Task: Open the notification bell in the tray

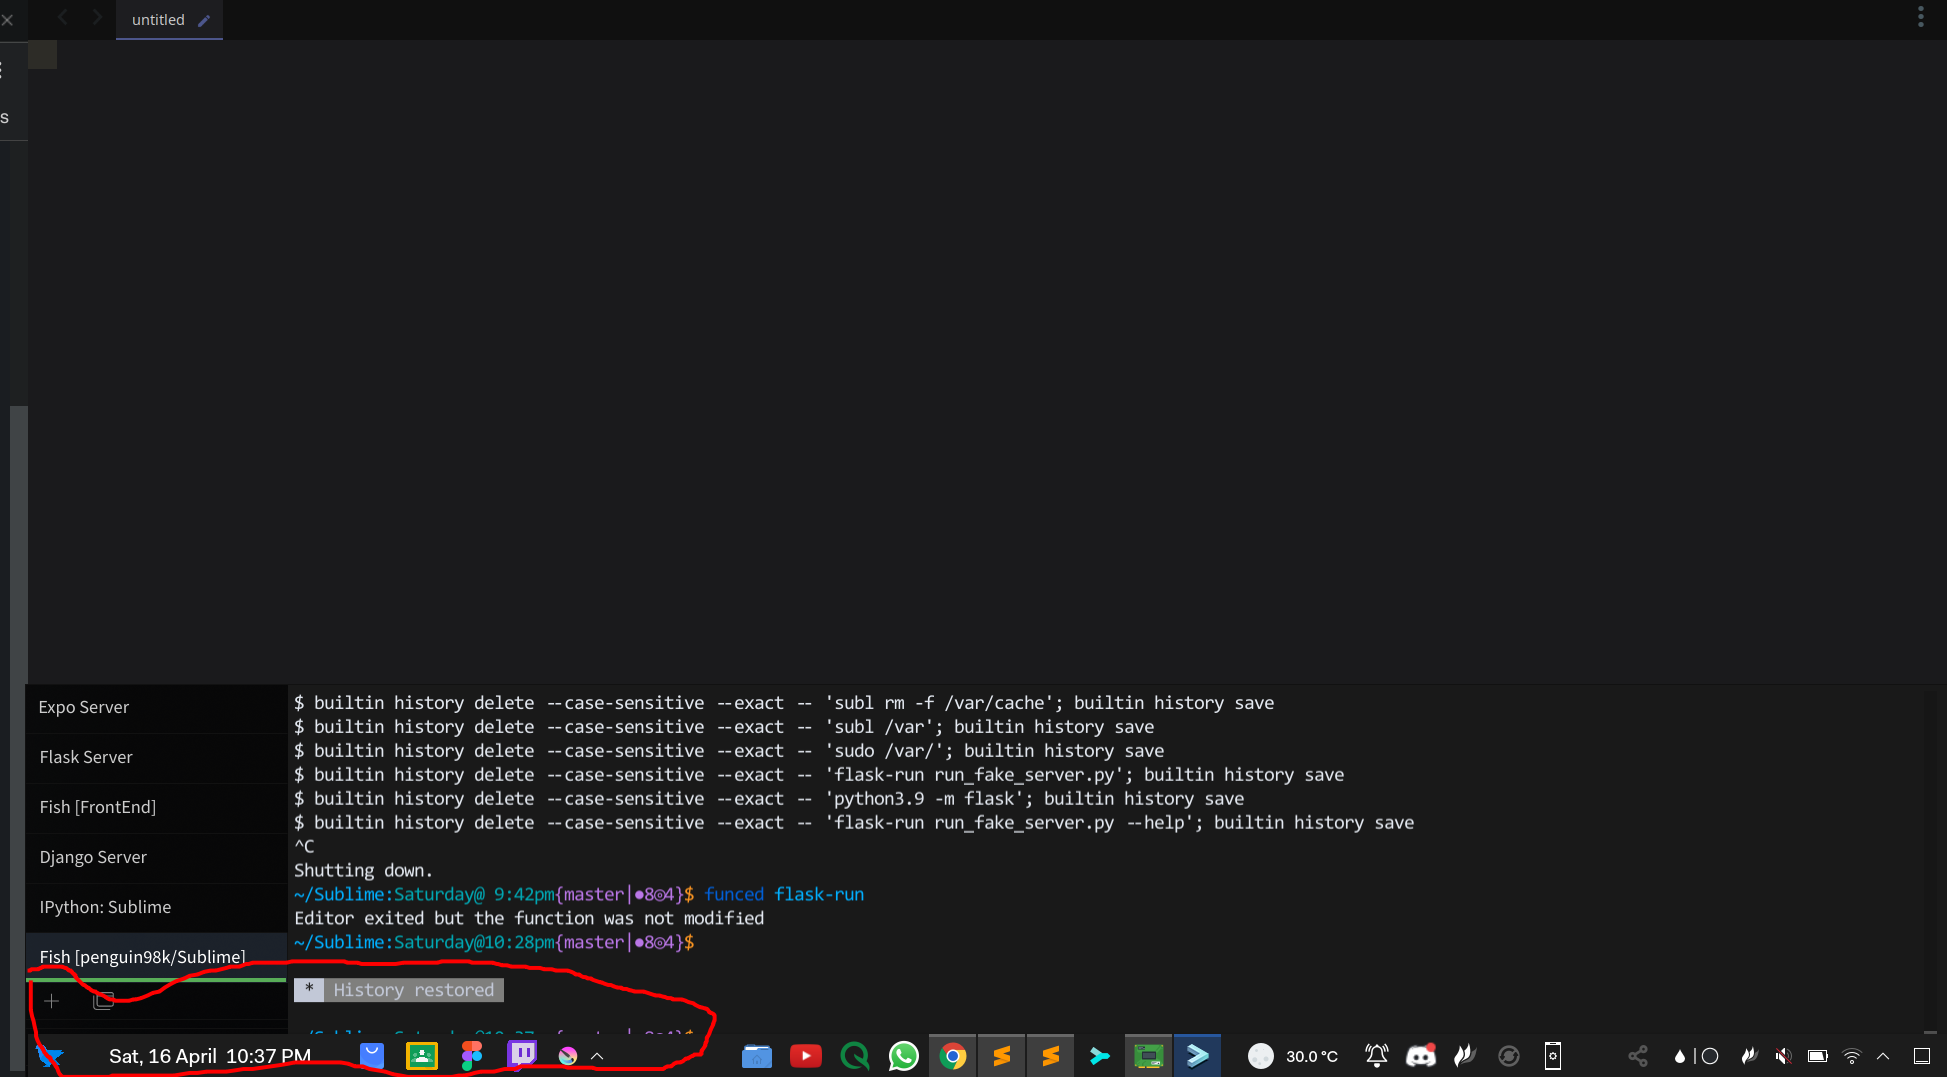Action: 1376,1055
